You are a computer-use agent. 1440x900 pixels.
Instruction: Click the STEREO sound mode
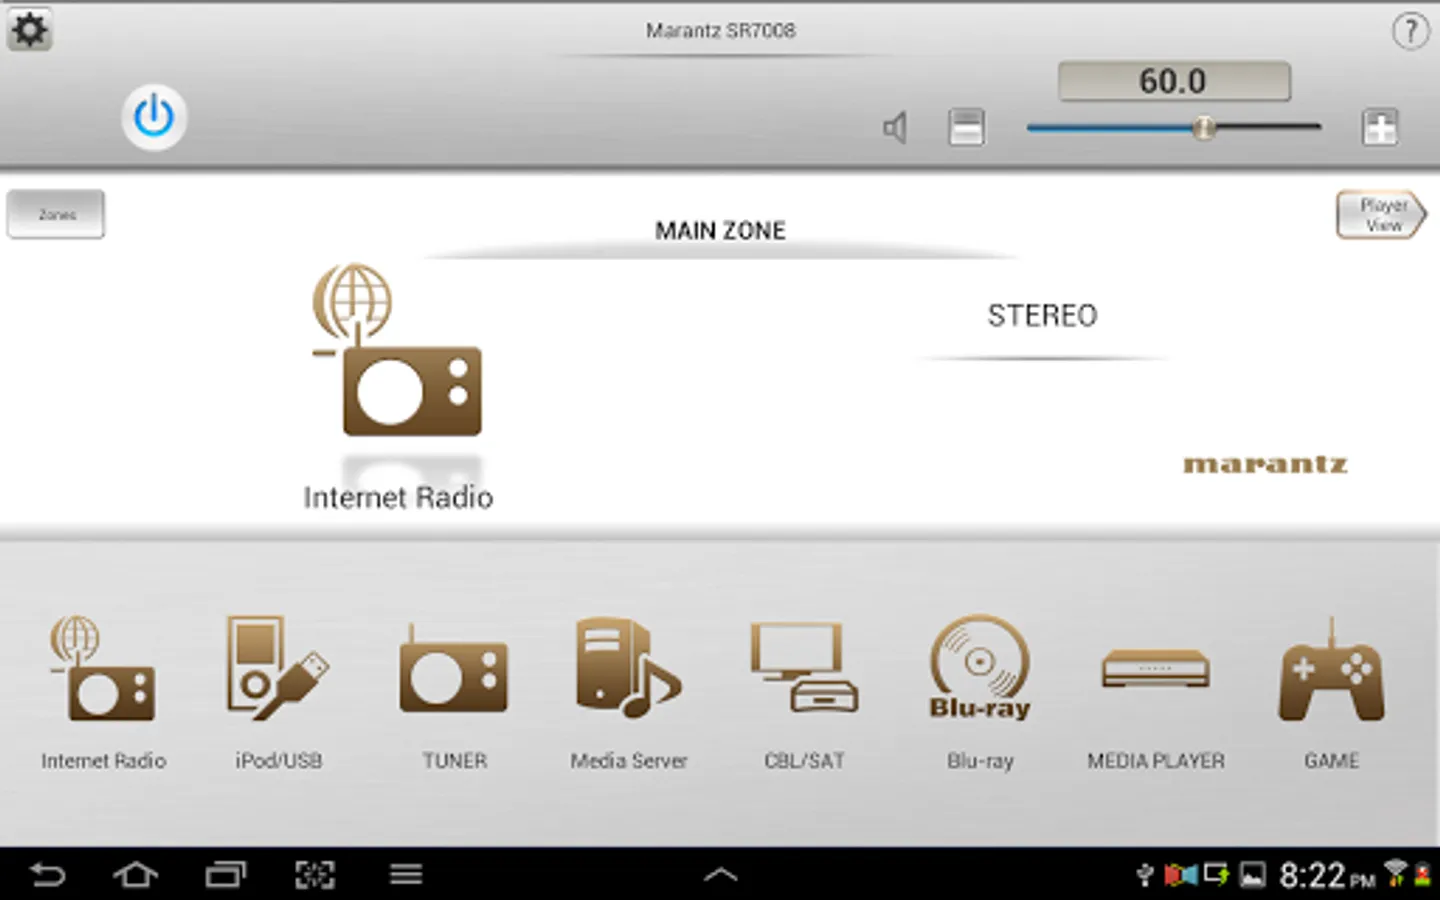click(1042, 316)
